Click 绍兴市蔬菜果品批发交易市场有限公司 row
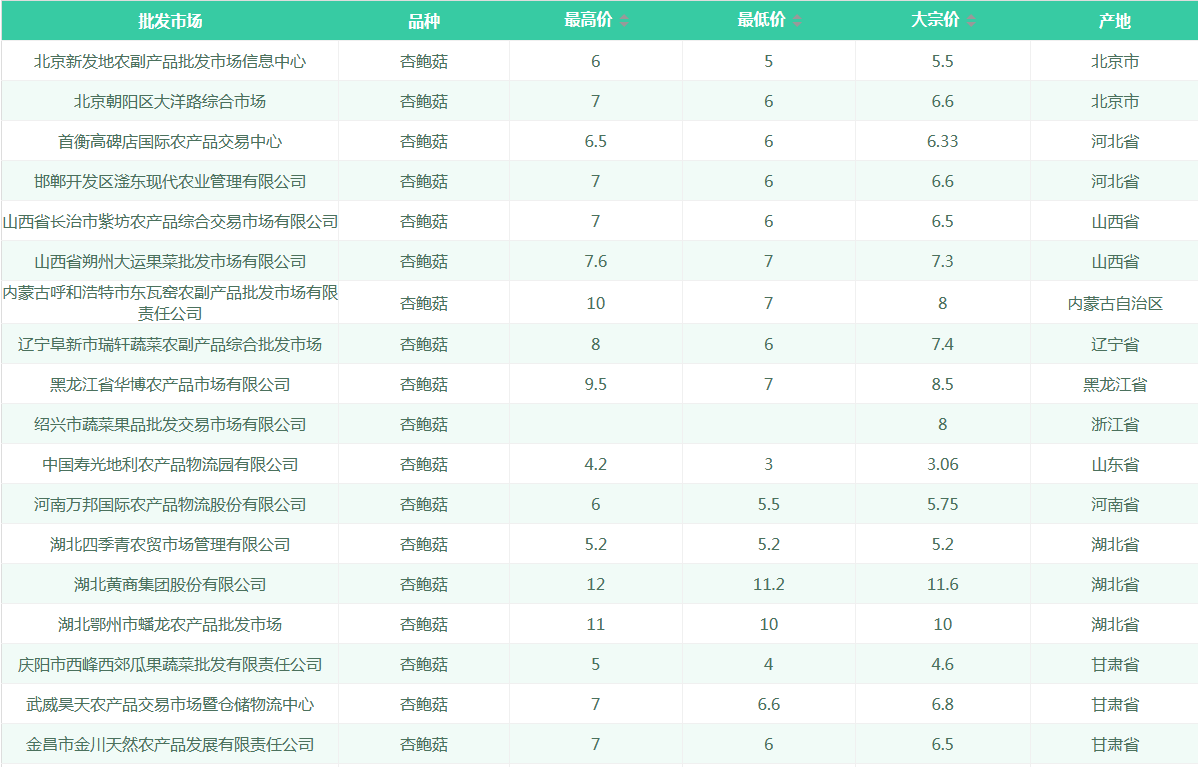The width and height of the screenshot is (1198, 767). click(170, 424)
